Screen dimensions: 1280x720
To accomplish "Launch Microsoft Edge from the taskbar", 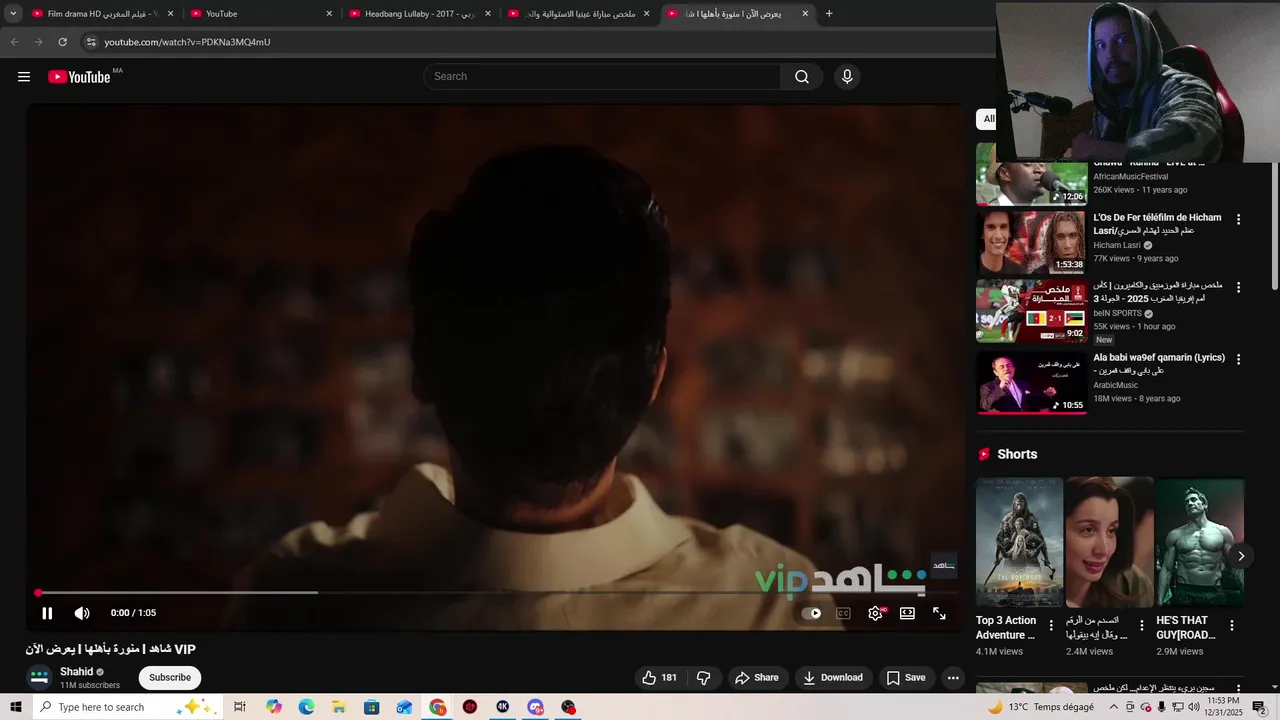I will [307, 707].
